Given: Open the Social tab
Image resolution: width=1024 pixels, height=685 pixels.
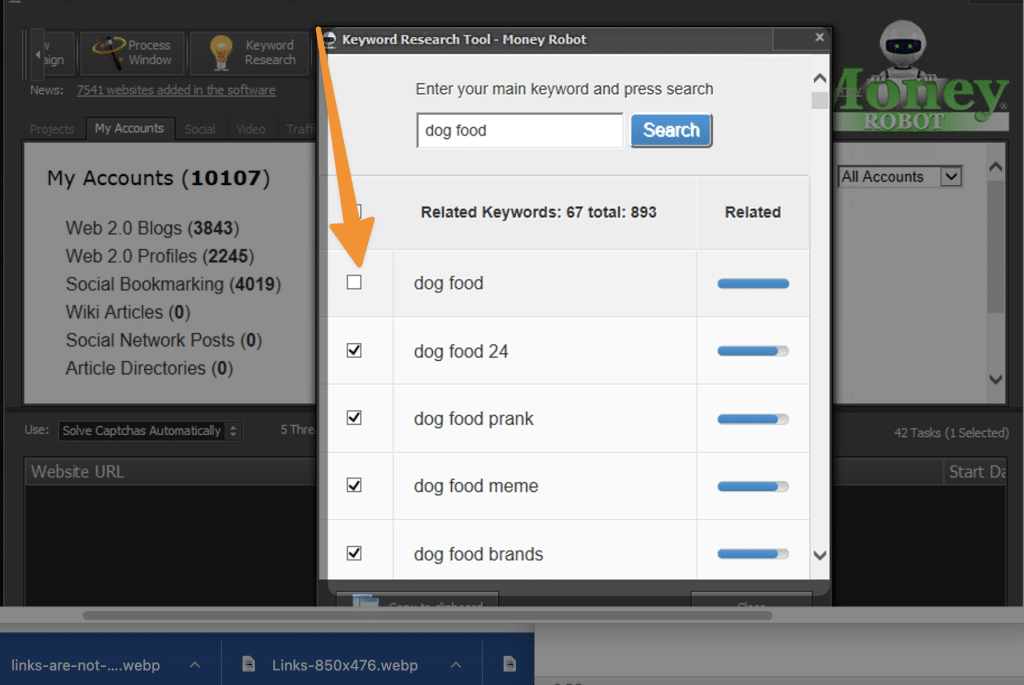Looking at the screenshot, I should click(x=200, y=129).
